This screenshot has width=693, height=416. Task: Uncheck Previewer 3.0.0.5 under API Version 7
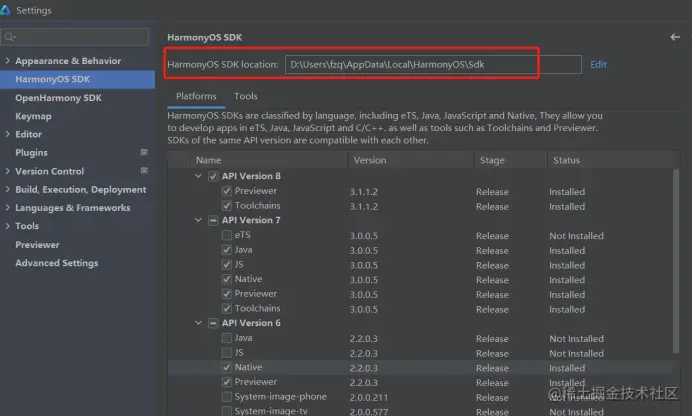coord(227,294)
